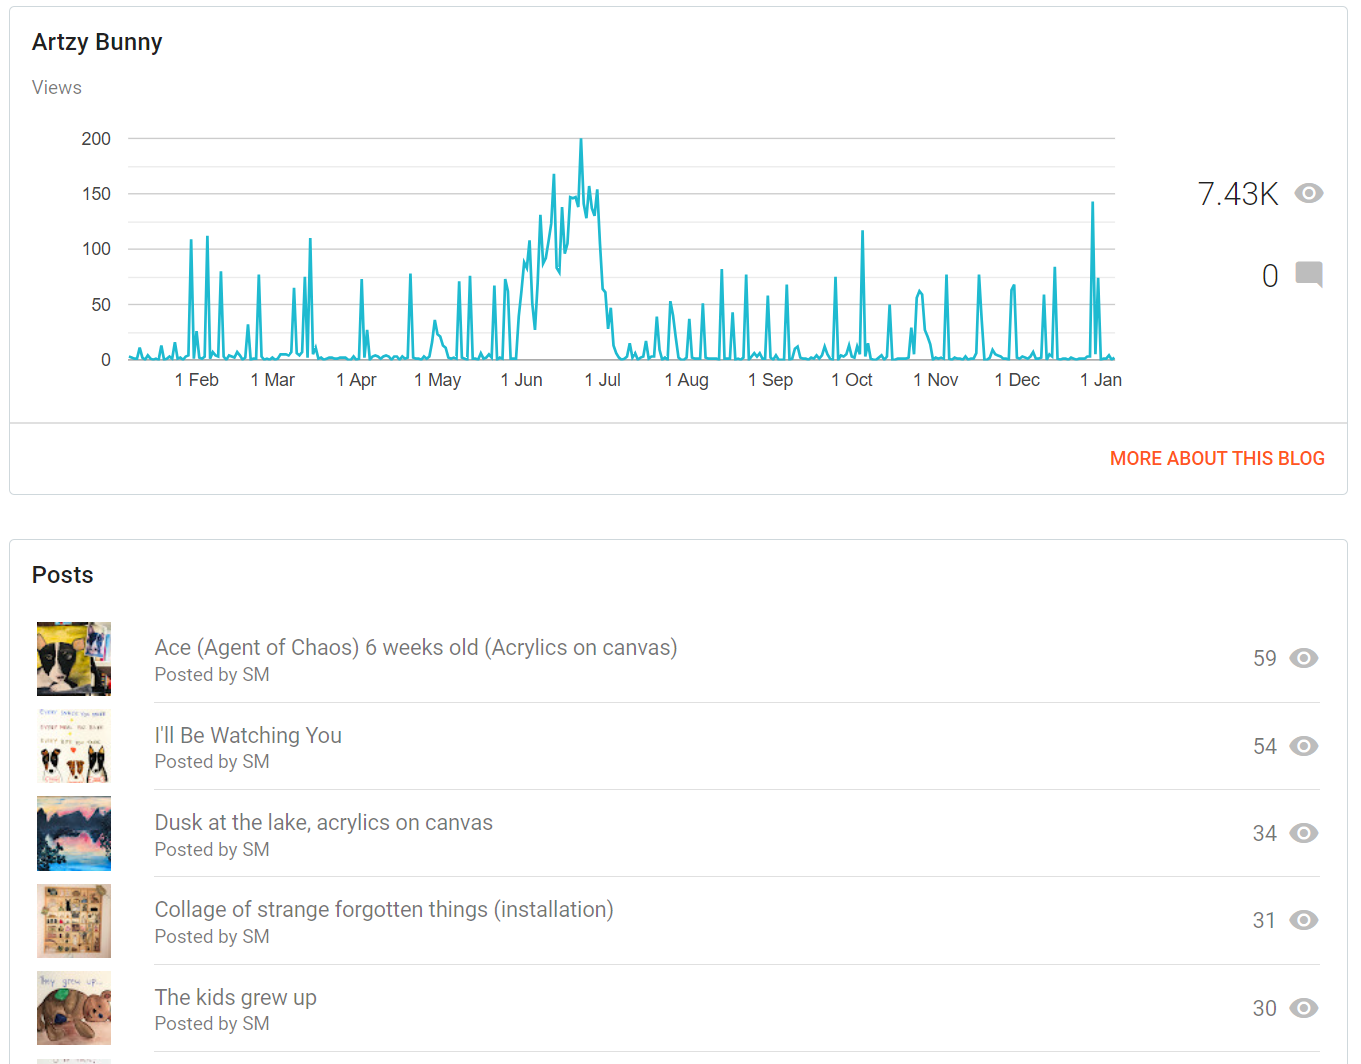The image size is (1361, 1064).
Task: Open the Ace (Agent of Chaos) post title
Action: tap(415, 647)
